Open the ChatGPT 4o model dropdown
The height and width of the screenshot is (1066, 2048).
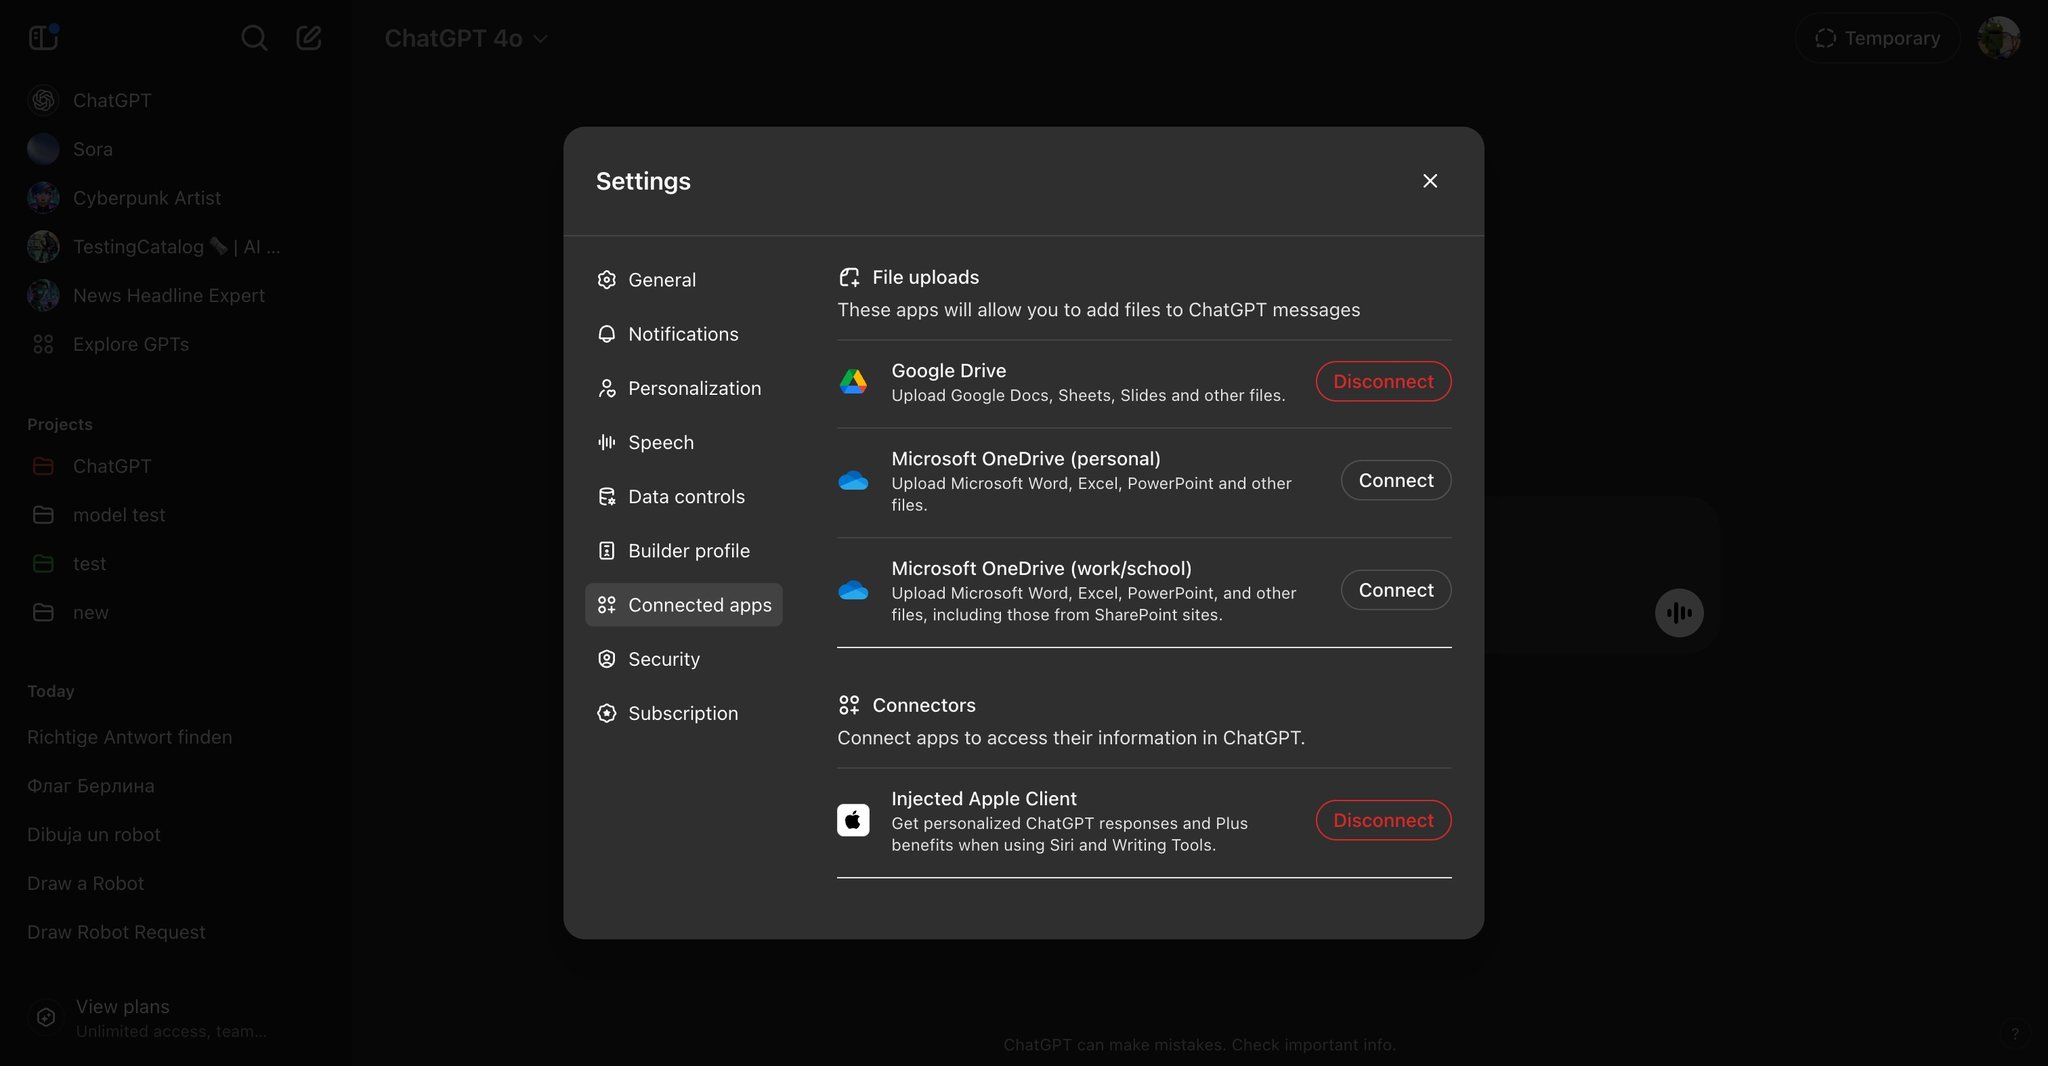pyautogui.click(x=466, y=38)
